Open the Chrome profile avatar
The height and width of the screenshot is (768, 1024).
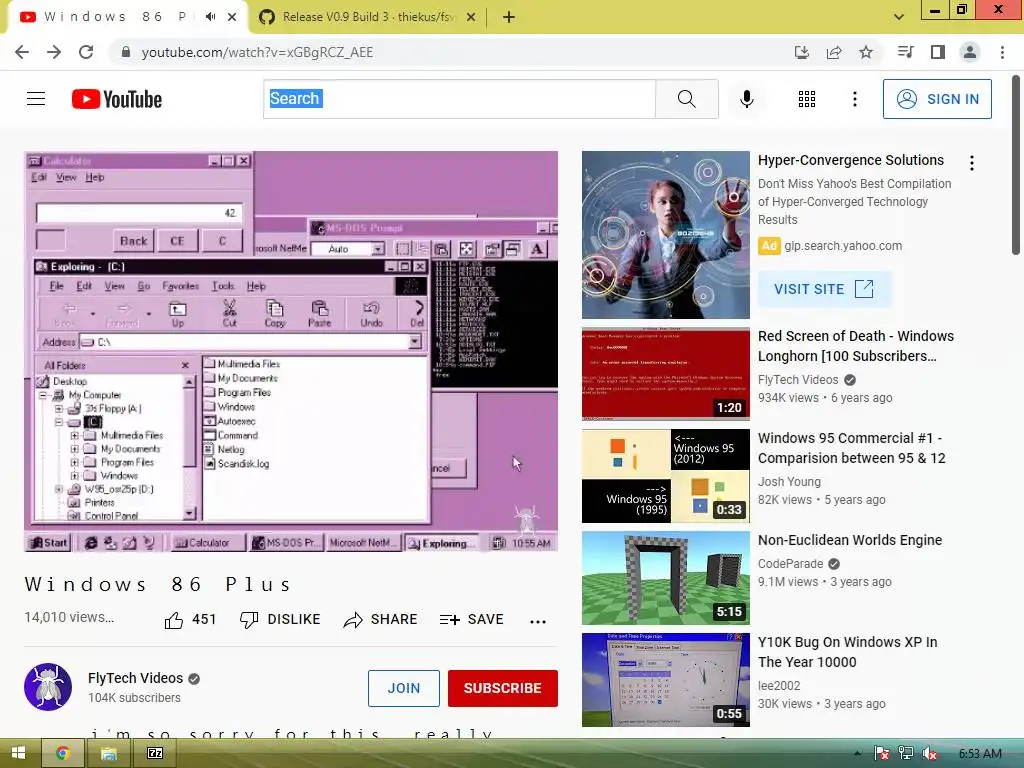[970, 52]
